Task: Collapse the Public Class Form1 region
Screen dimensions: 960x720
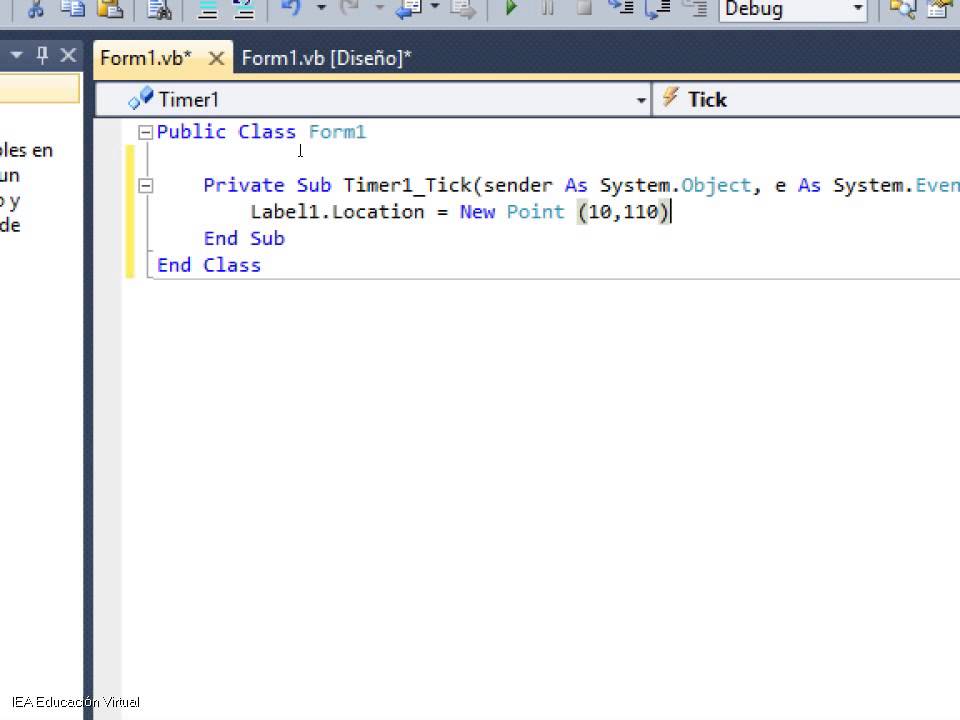Action: 145,132
